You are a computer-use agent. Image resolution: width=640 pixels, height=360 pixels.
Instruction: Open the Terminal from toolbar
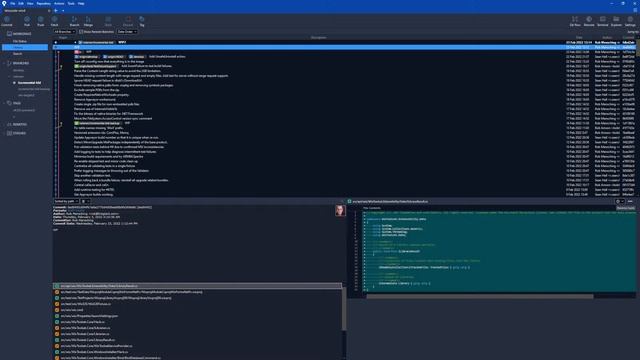coord(602,21)
